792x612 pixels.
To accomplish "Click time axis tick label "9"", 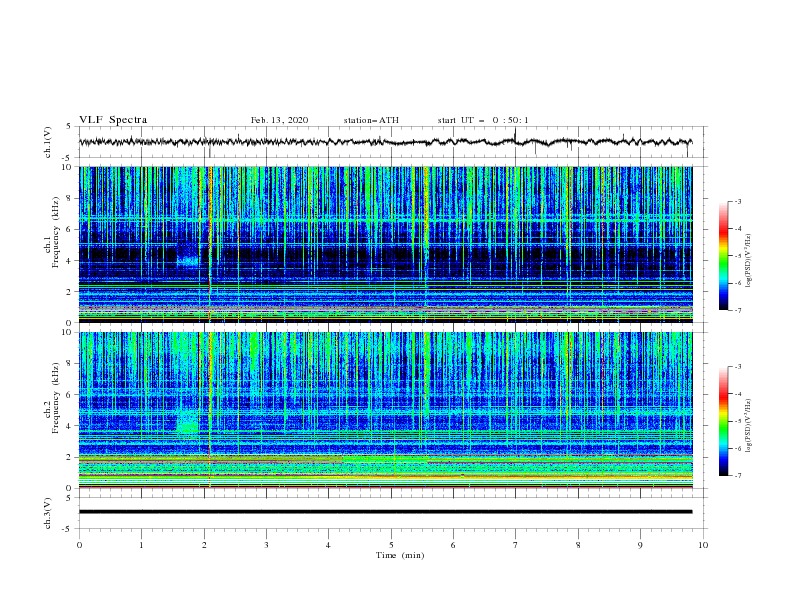I will 640,545.
